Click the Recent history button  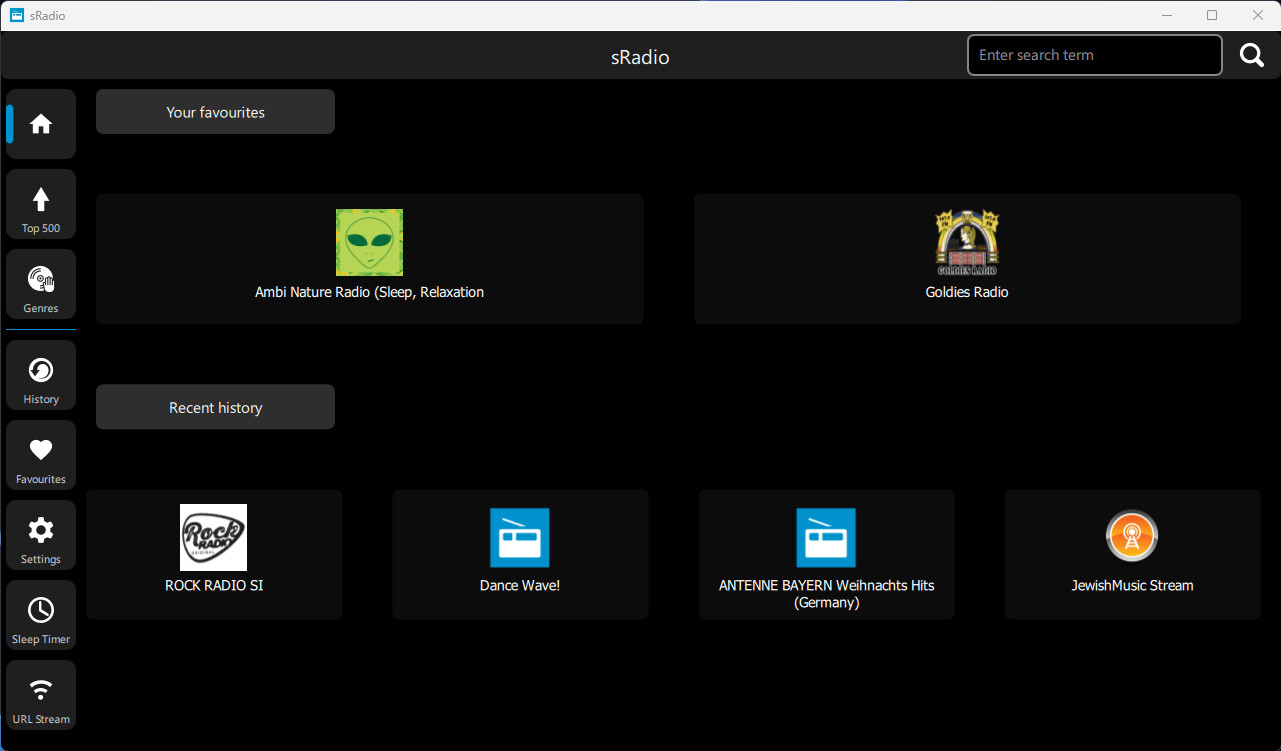click(215, 407)
